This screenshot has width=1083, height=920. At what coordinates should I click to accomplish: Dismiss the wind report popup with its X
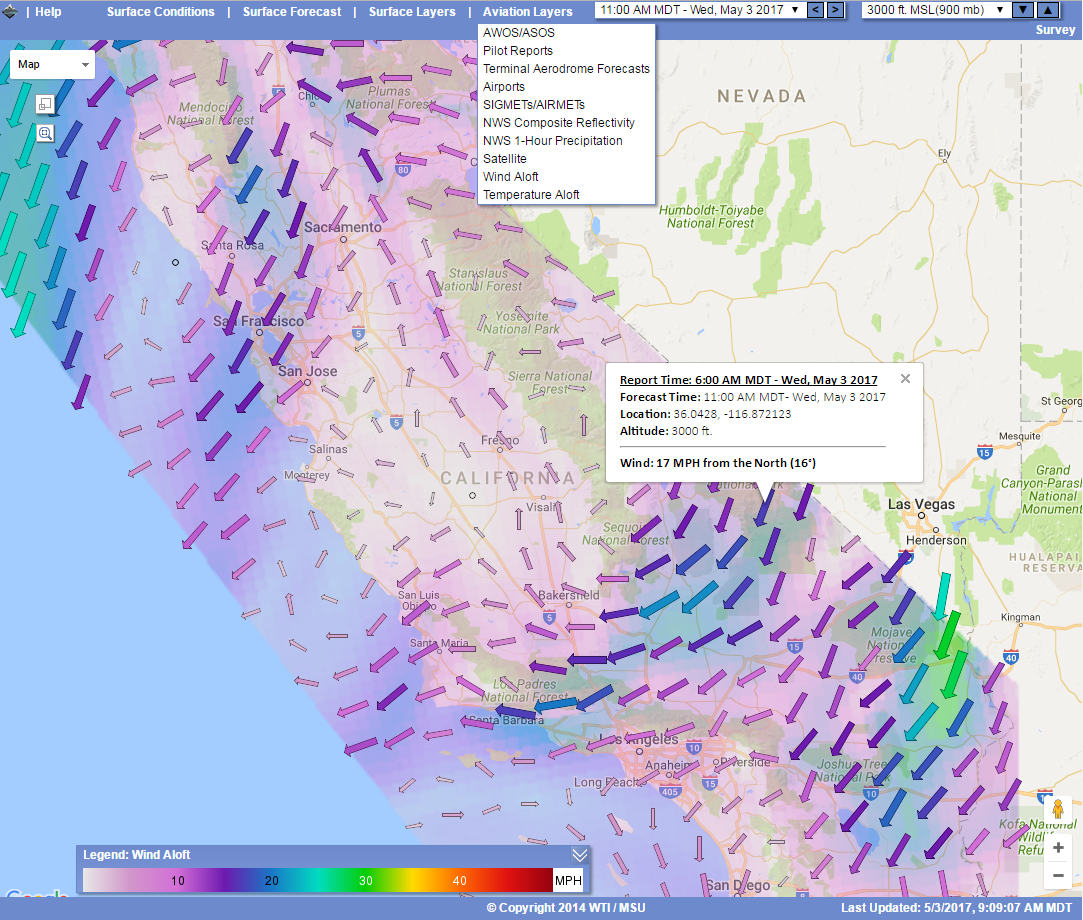pyautogui.click(x=905, y=378)
